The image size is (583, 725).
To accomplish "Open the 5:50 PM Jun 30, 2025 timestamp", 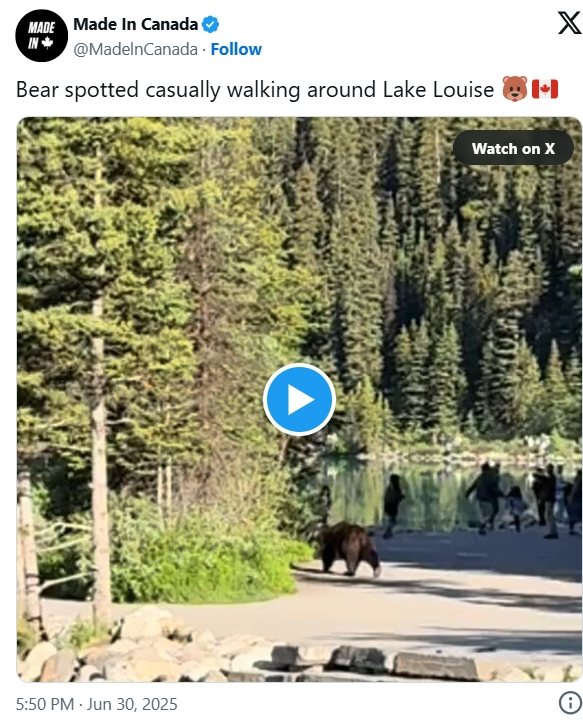I will (97, 704).
